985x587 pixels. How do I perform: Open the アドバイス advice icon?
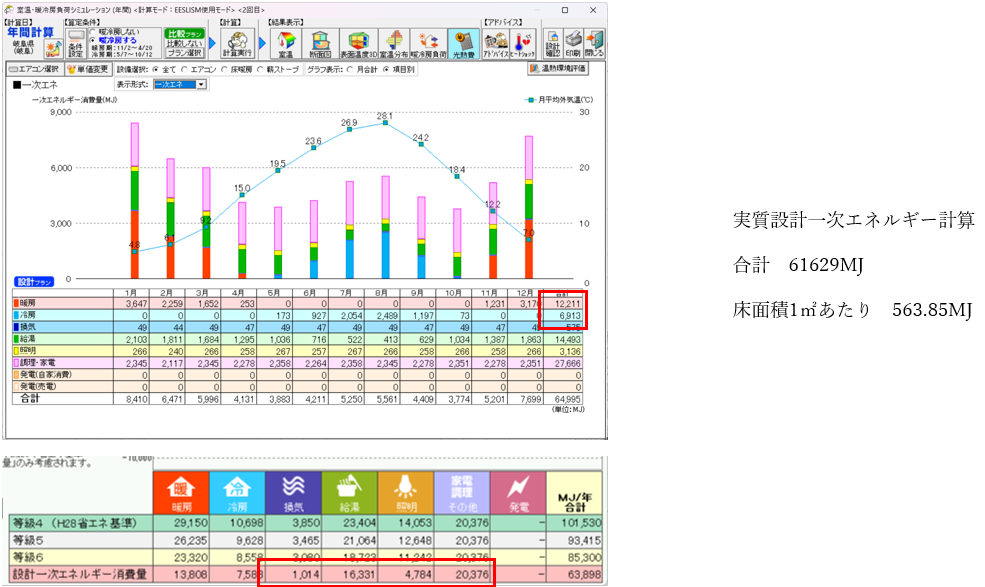coord(495,43)
